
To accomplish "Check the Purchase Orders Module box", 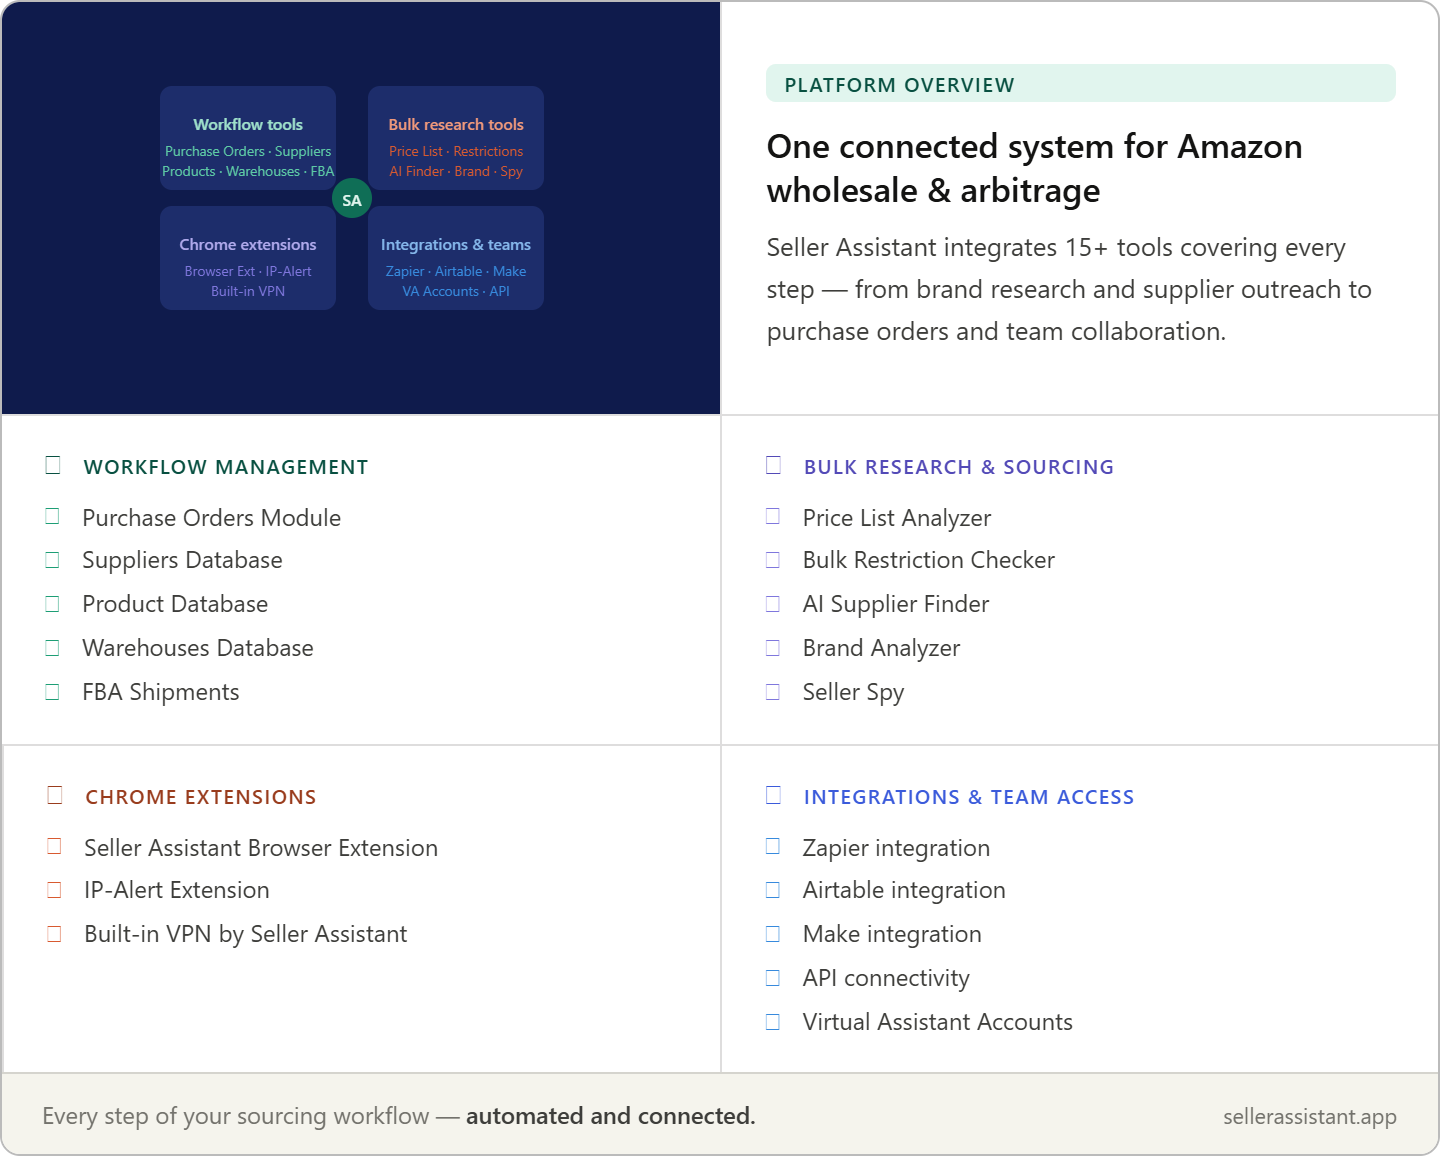I will point(53,516).
